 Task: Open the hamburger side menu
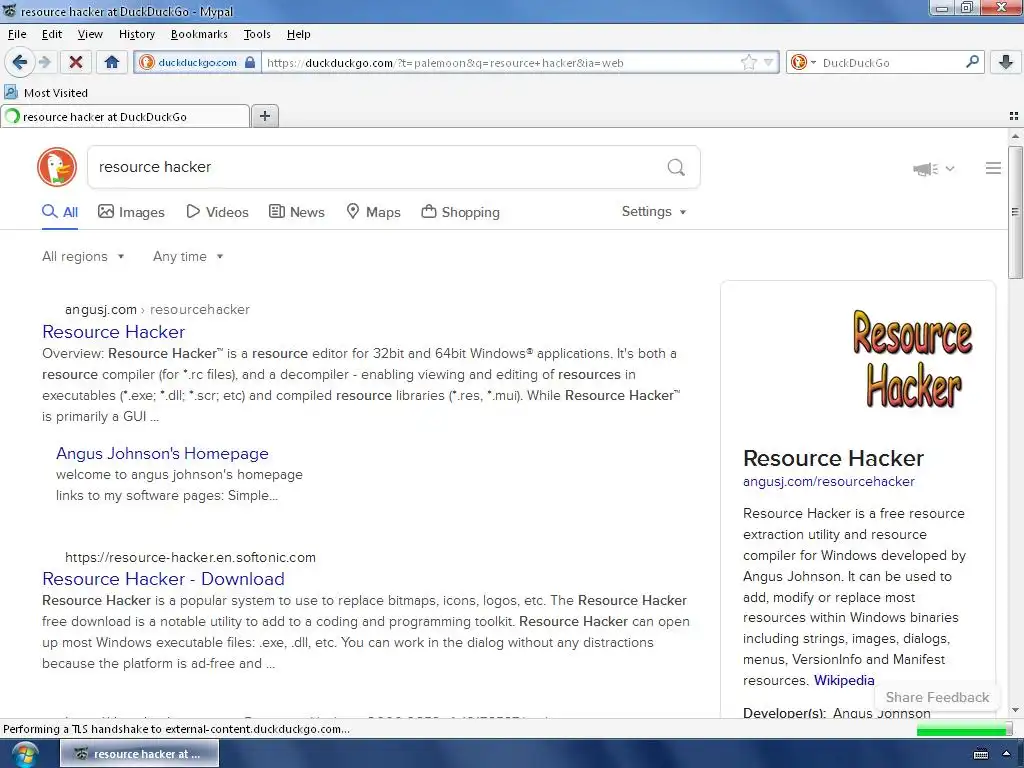(993, 168)
